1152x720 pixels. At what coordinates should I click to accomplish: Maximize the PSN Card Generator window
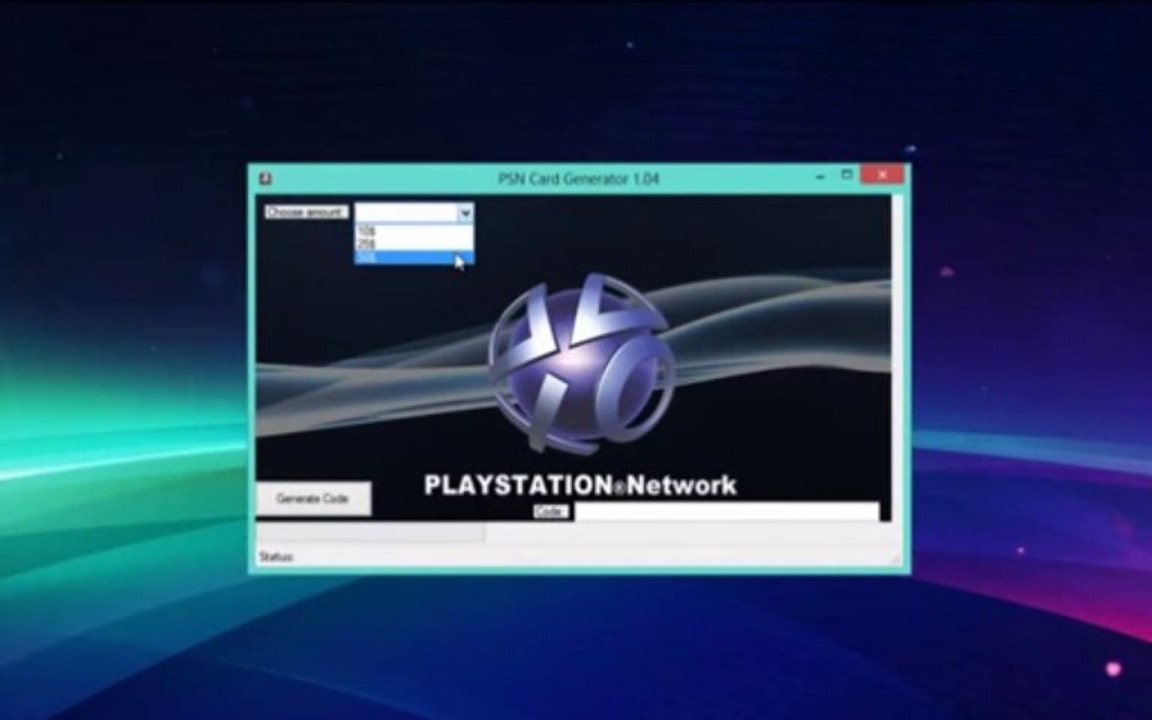point(846,175)
